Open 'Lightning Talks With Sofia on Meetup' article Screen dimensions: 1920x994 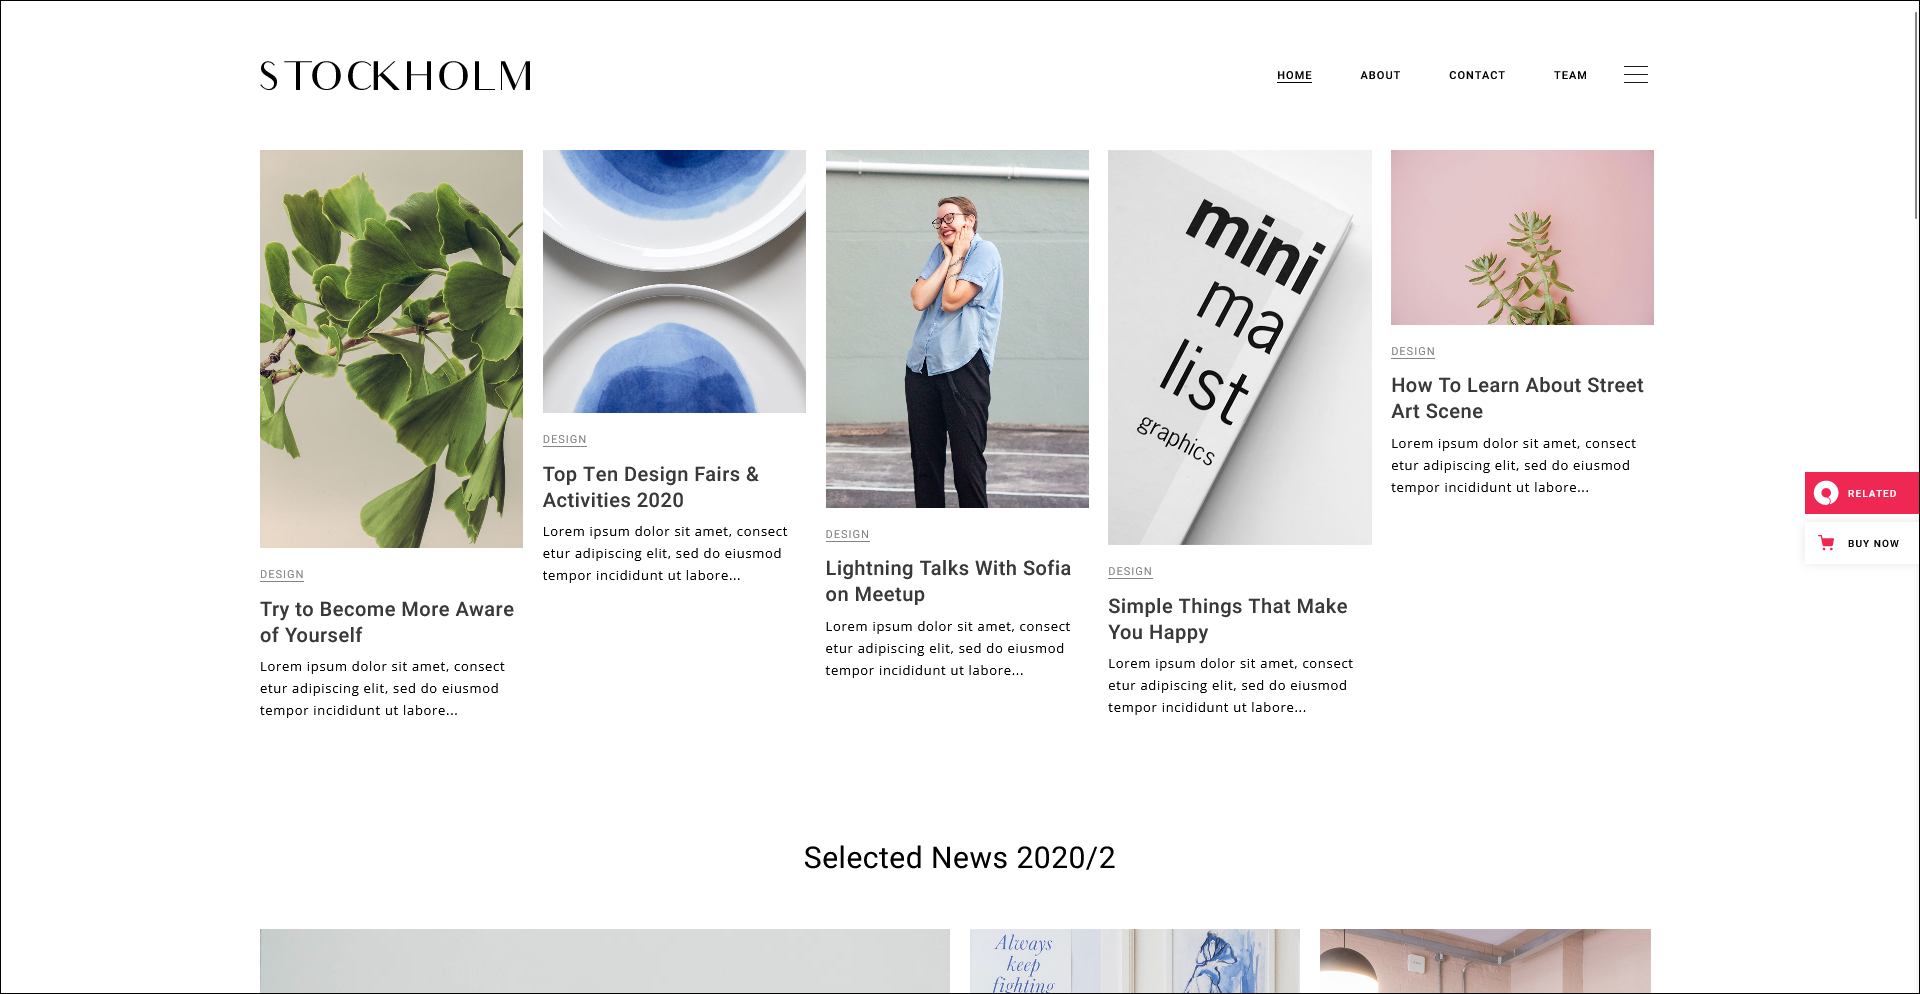(948, 581)
